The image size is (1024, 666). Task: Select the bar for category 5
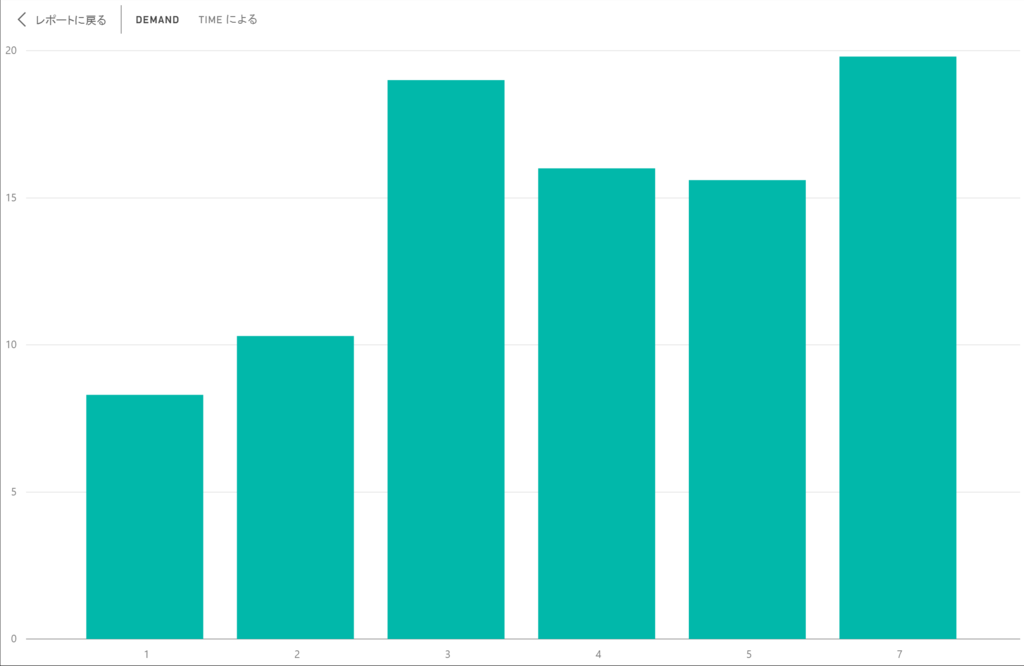click(747, 409)
